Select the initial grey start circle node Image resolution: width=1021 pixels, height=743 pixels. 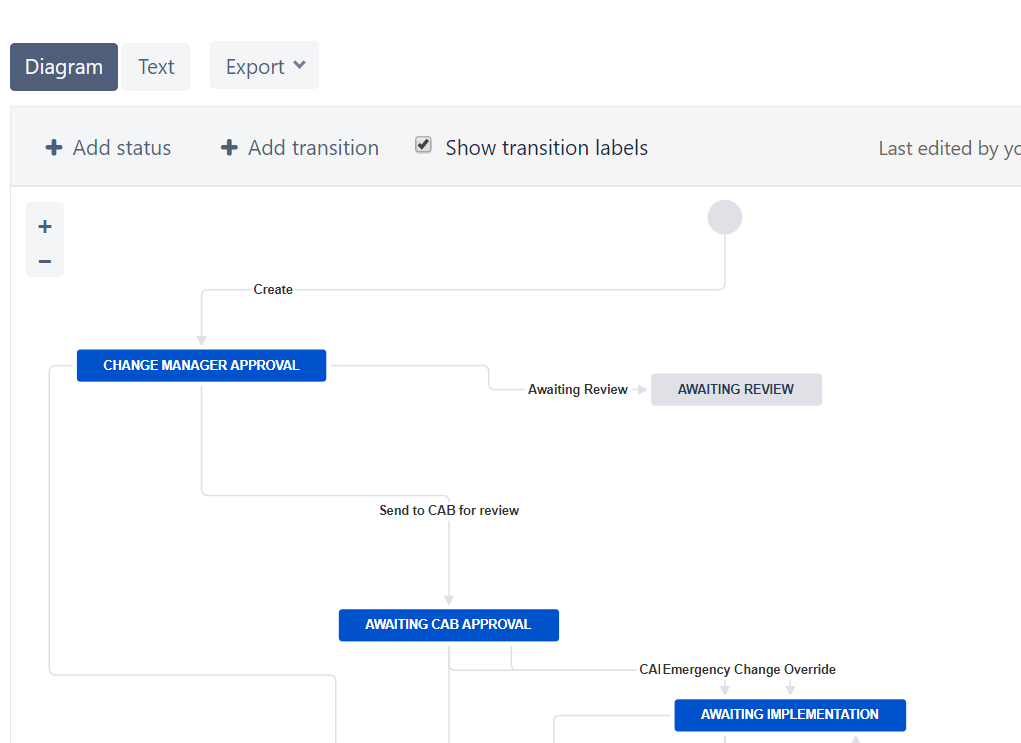pos(725,217)
